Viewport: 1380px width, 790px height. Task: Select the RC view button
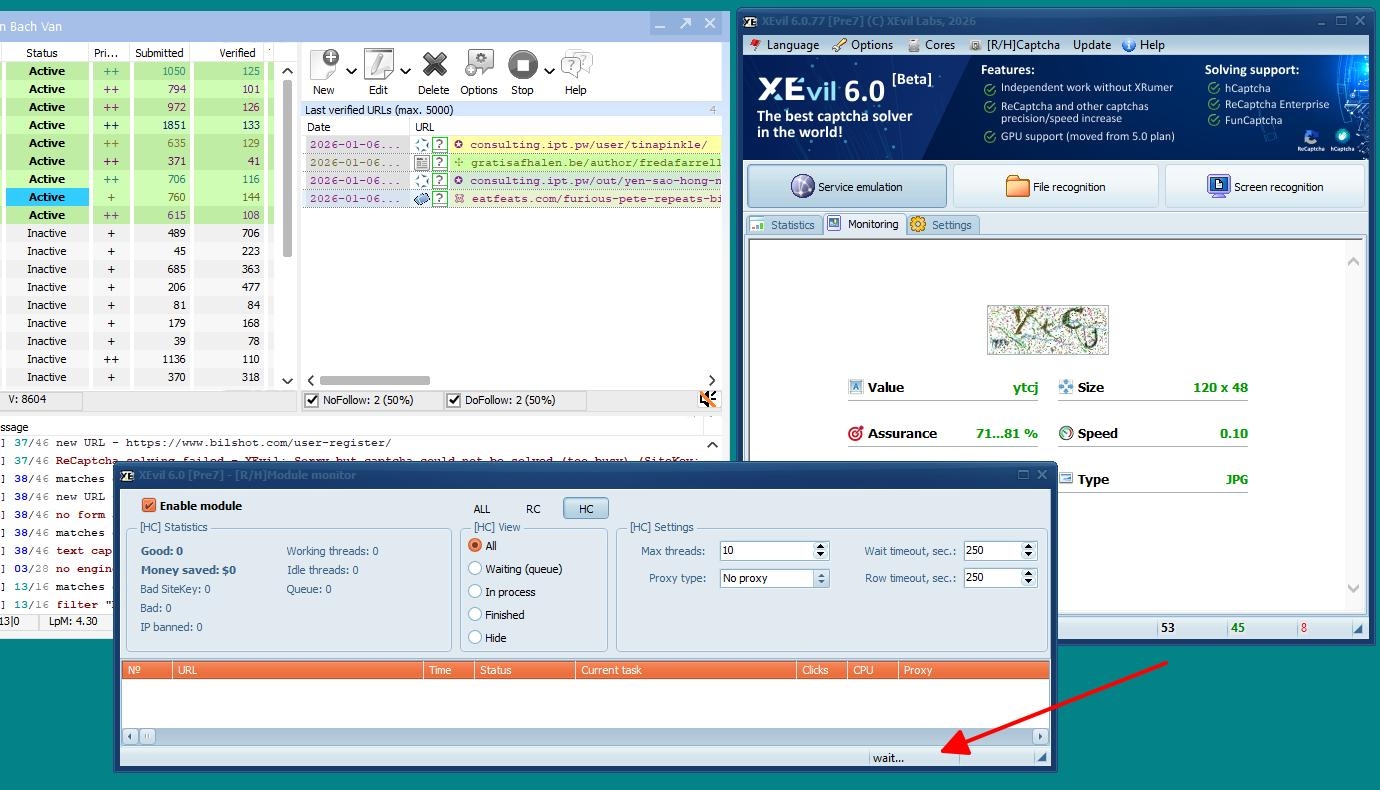click(533, 509)
